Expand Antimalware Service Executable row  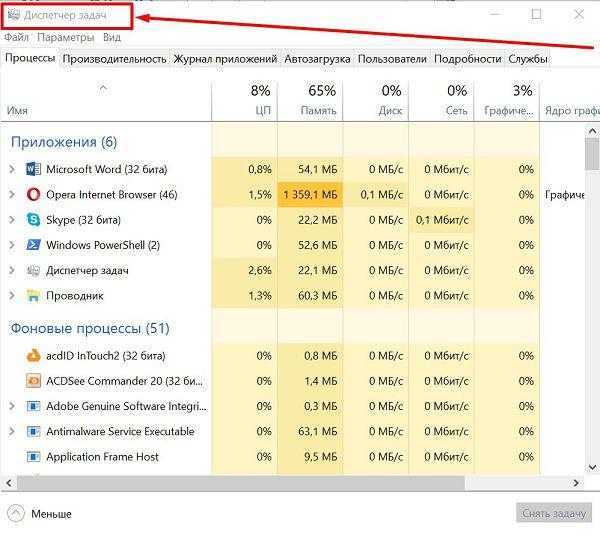pos(12,431)
